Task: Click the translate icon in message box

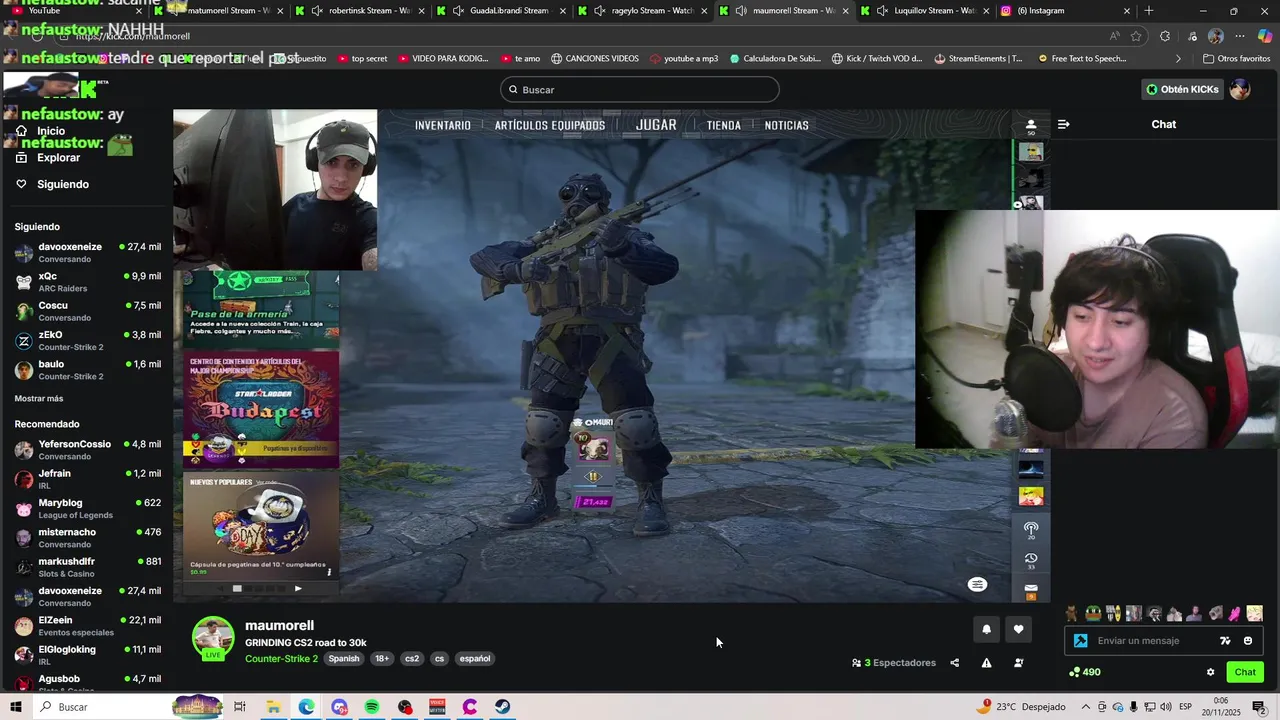Action: pos(1225,641)
